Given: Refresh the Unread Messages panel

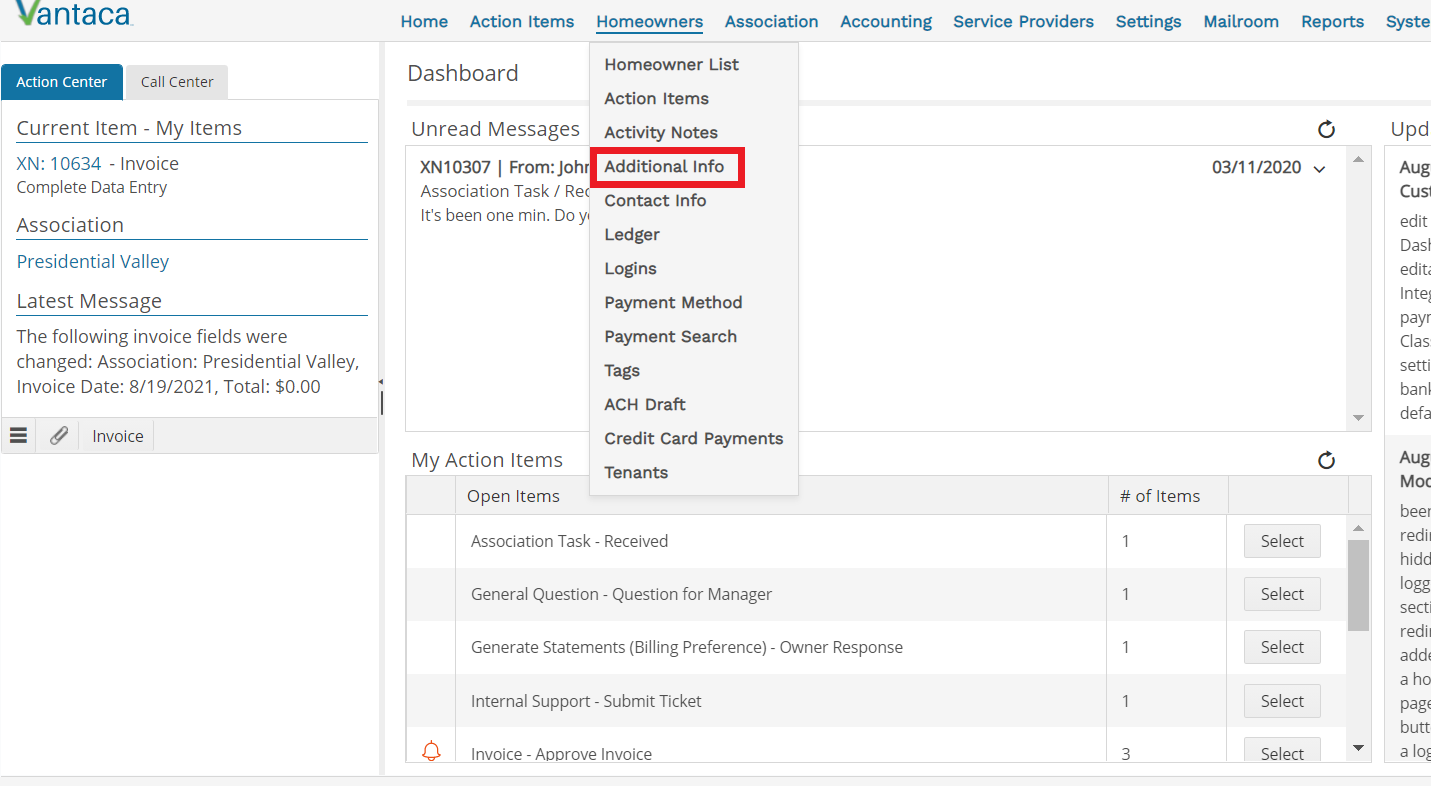Looking at the screenshot, I should 1326,130.
